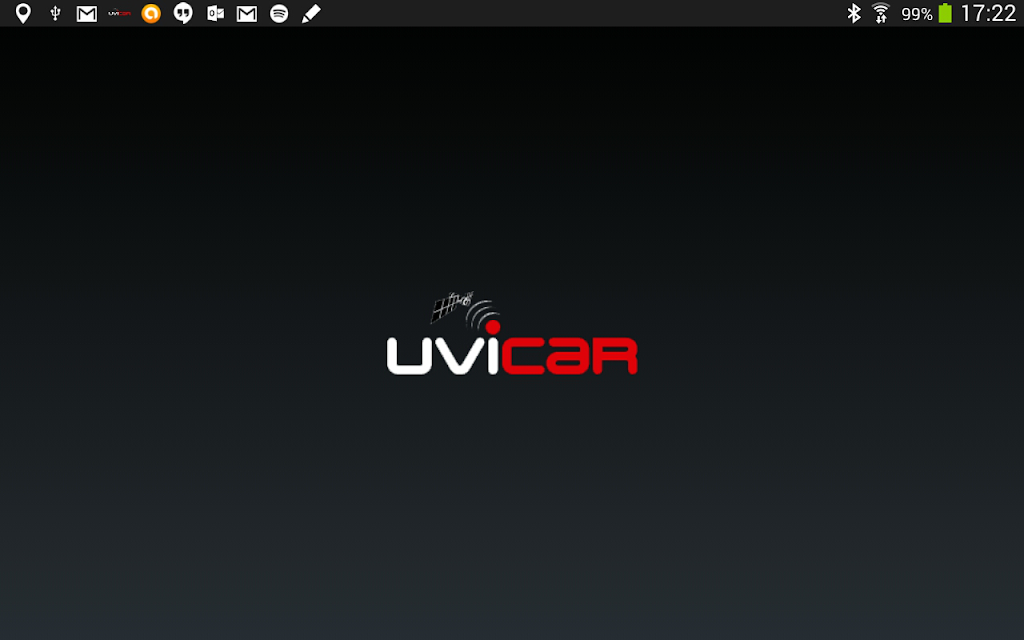The image size is (1024, 640).
Task: Tap the 99% battery percentage
Action: [x=917, y=14]
